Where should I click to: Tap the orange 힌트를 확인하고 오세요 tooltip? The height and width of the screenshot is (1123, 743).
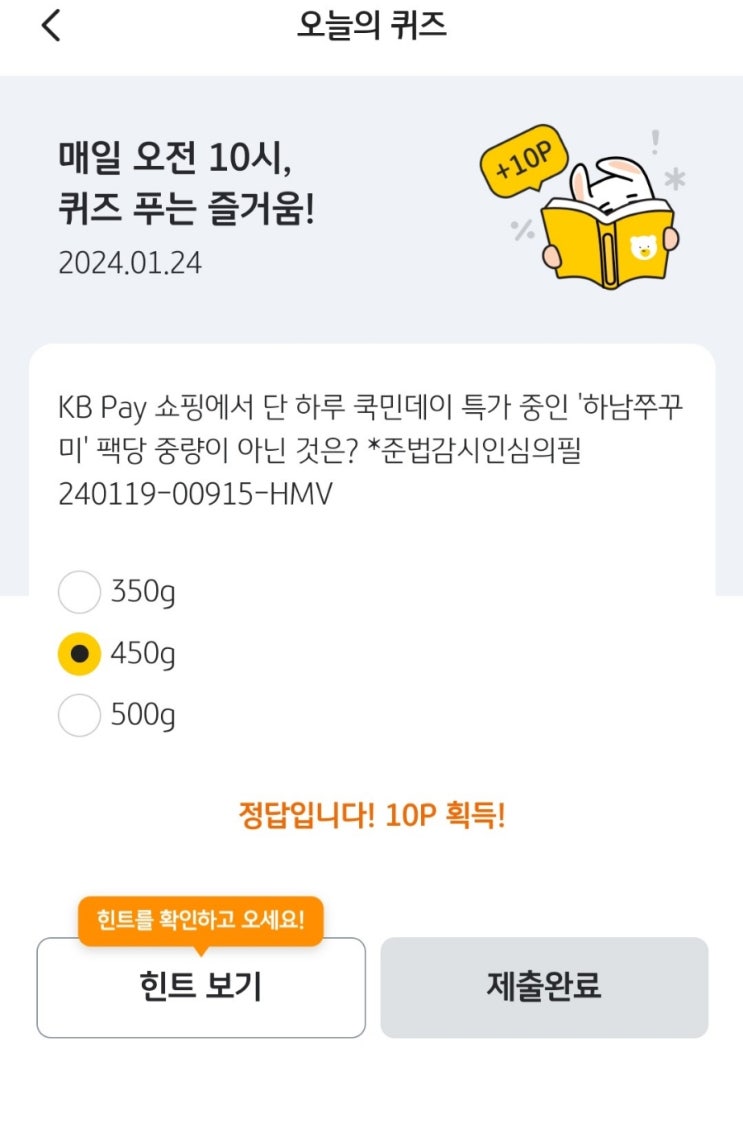pyautogui.click(x=201, y=920)
